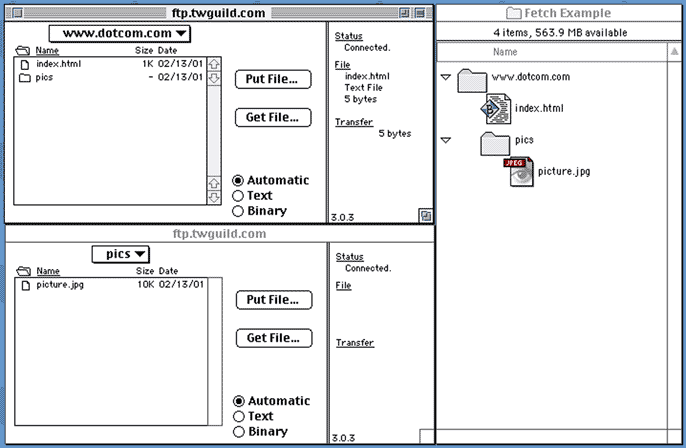Screen dimensions: 686x448
Task: Select Text transfer mode in bottom Fetch window
Action: pyautogui.click(x=239, y=416)
